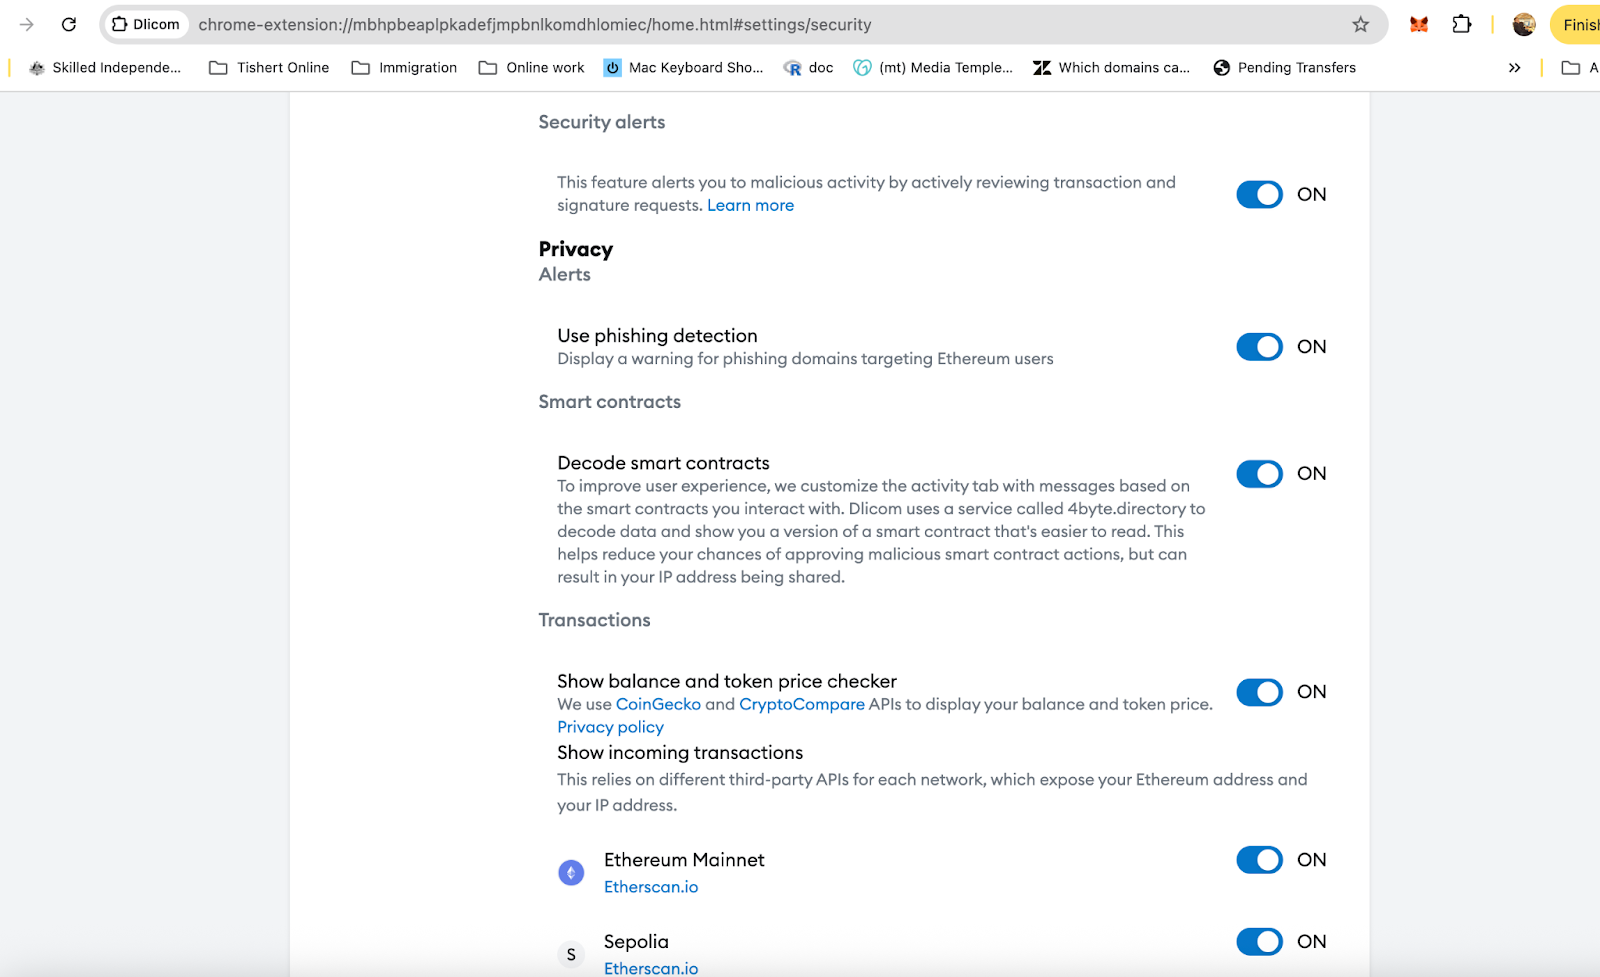Toggle Decode smart contracts off
The image size is (1600, 977).
(x=1259, y=474)
